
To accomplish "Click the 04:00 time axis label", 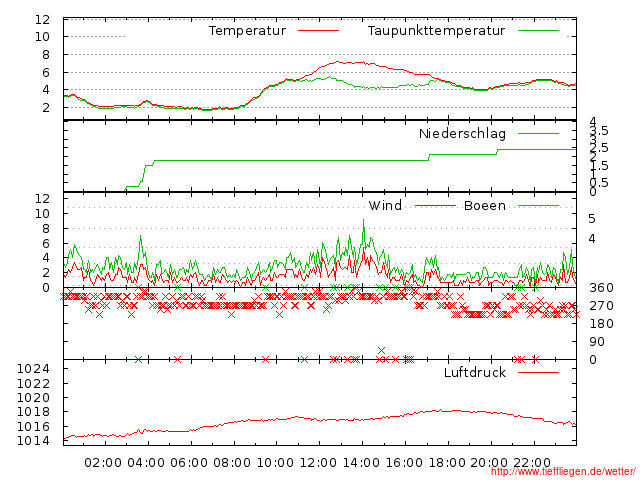I will pyautogui.click(x=146, y=463).
